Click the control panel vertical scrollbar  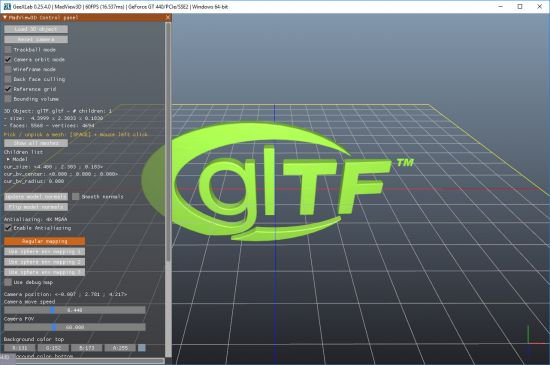pyautogui.click(x=168, y=142)
